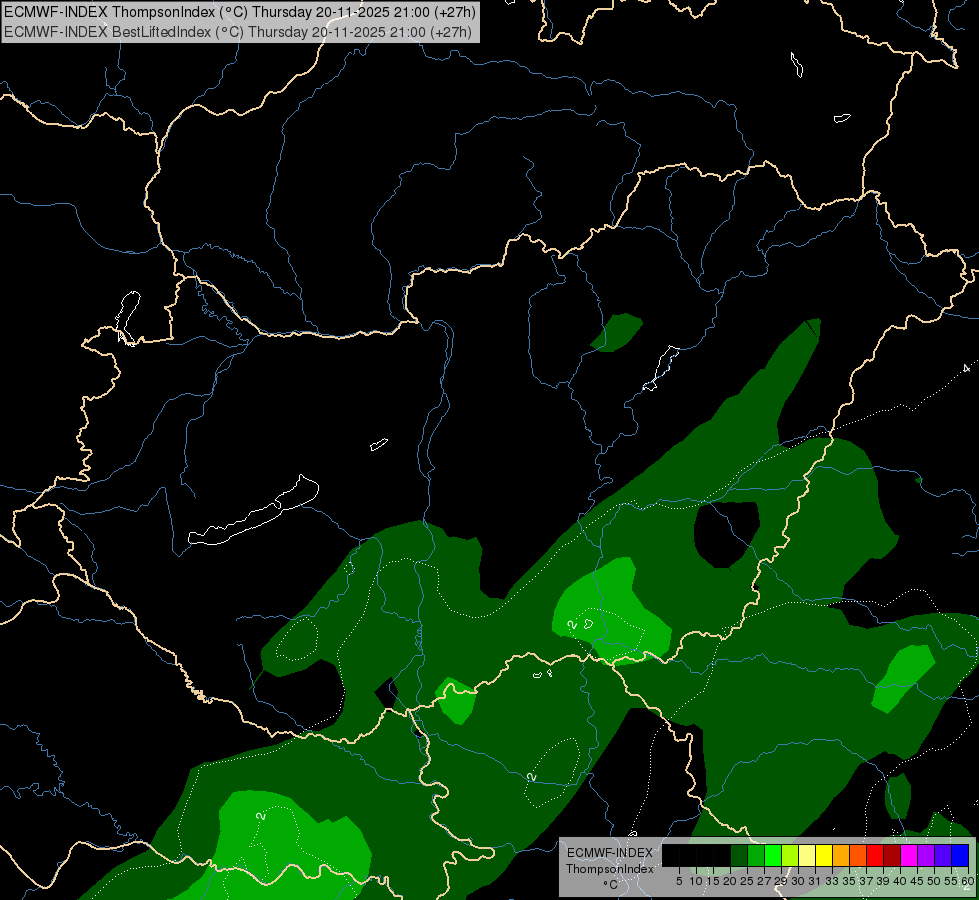Click legend tick value 5
Viewport: 979px width, 900px height.
coord(679,881)
